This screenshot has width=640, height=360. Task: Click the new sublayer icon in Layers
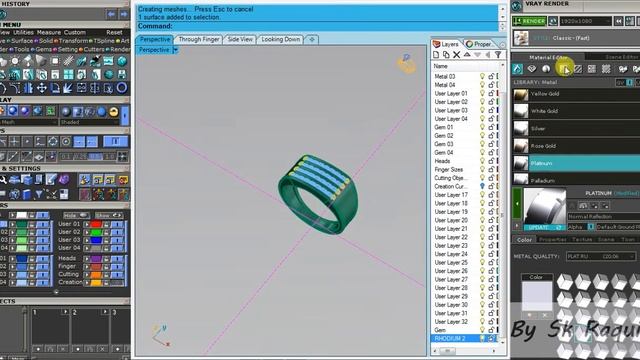[446, 55]
